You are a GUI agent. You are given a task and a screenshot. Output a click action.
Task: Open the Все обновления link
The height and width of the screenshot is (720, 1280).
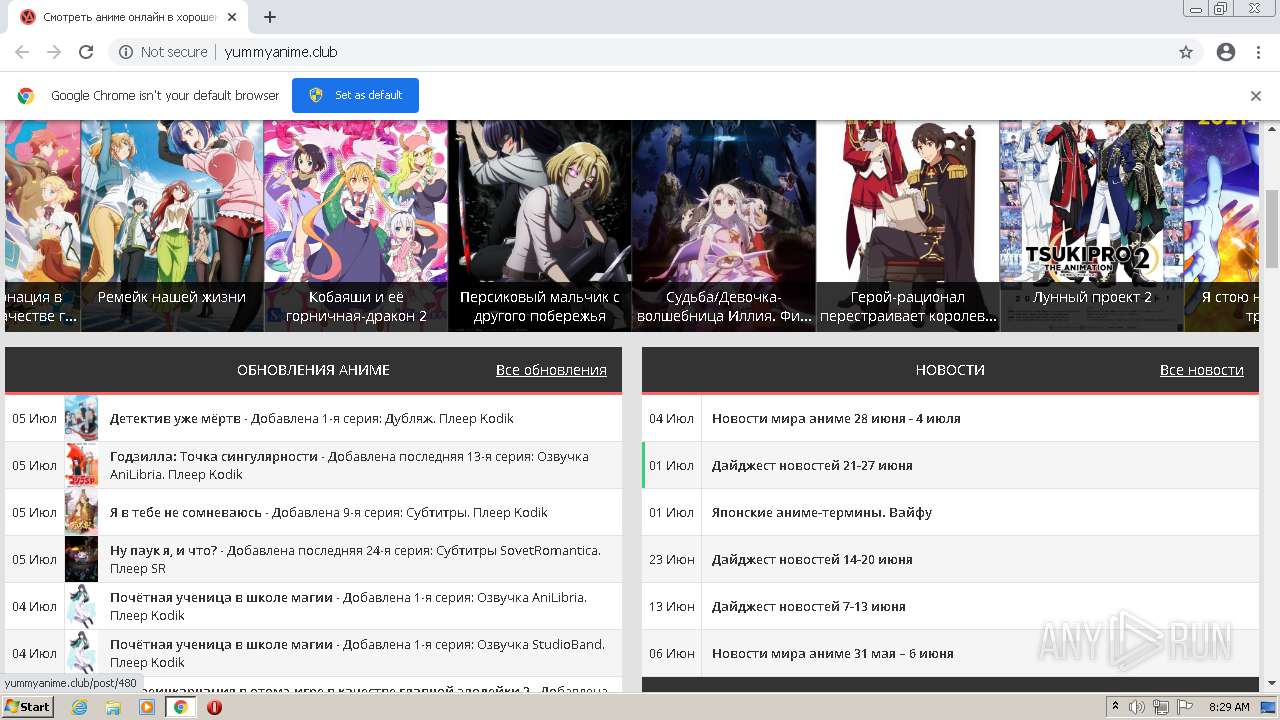tap(551, 370)
